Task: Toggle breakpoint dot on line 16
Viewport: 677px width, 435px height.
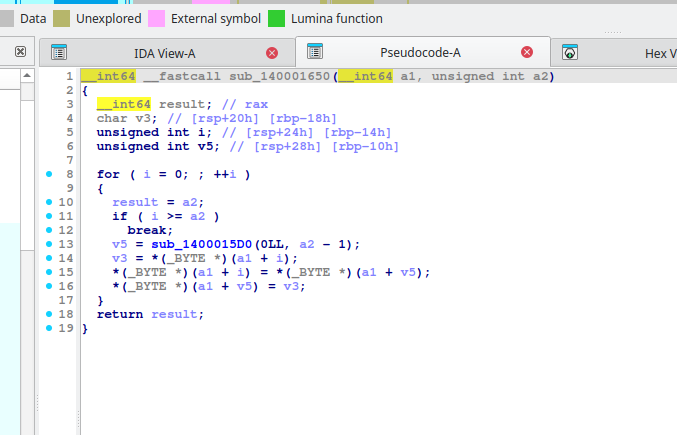Action: (x=49, y=286)
